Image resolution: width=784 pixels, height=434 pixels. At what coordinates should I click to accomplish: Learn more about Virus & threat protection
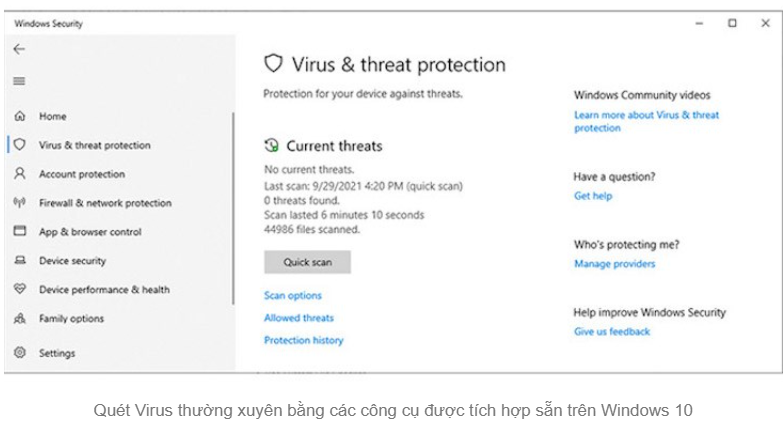(646, 121)
